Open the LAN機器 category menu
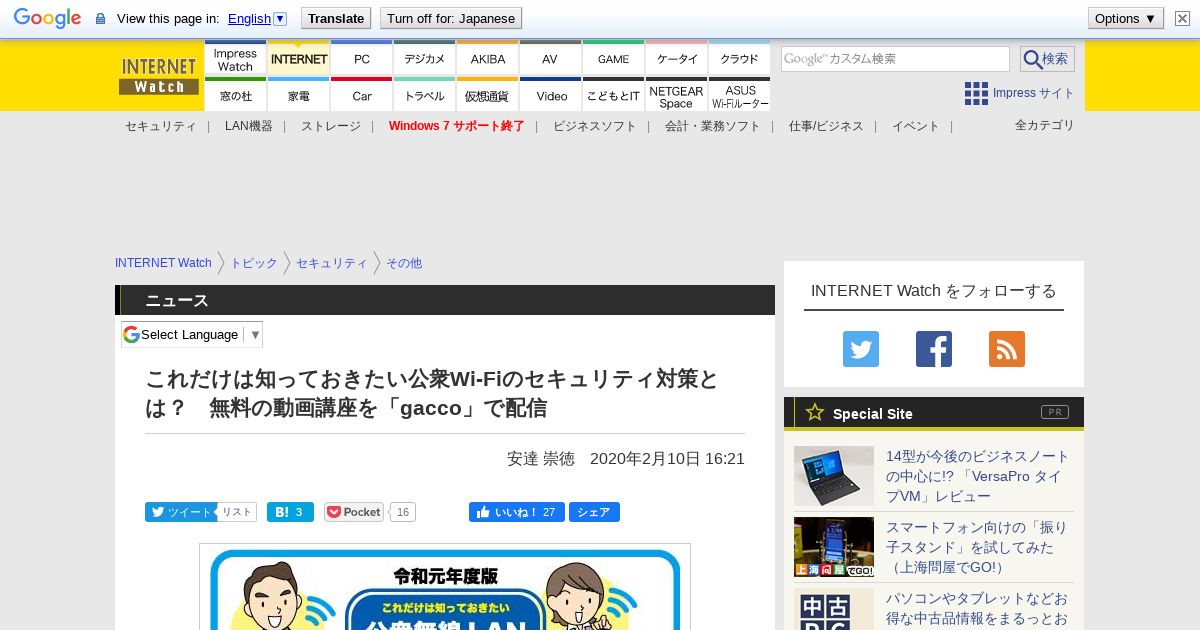Screen dimensions: 1200x630 (249, 126)
